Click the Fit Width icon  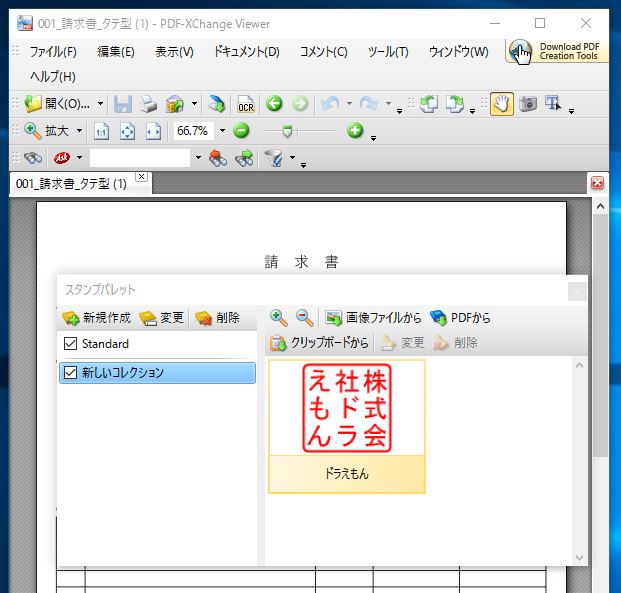(x=153, y=132)
